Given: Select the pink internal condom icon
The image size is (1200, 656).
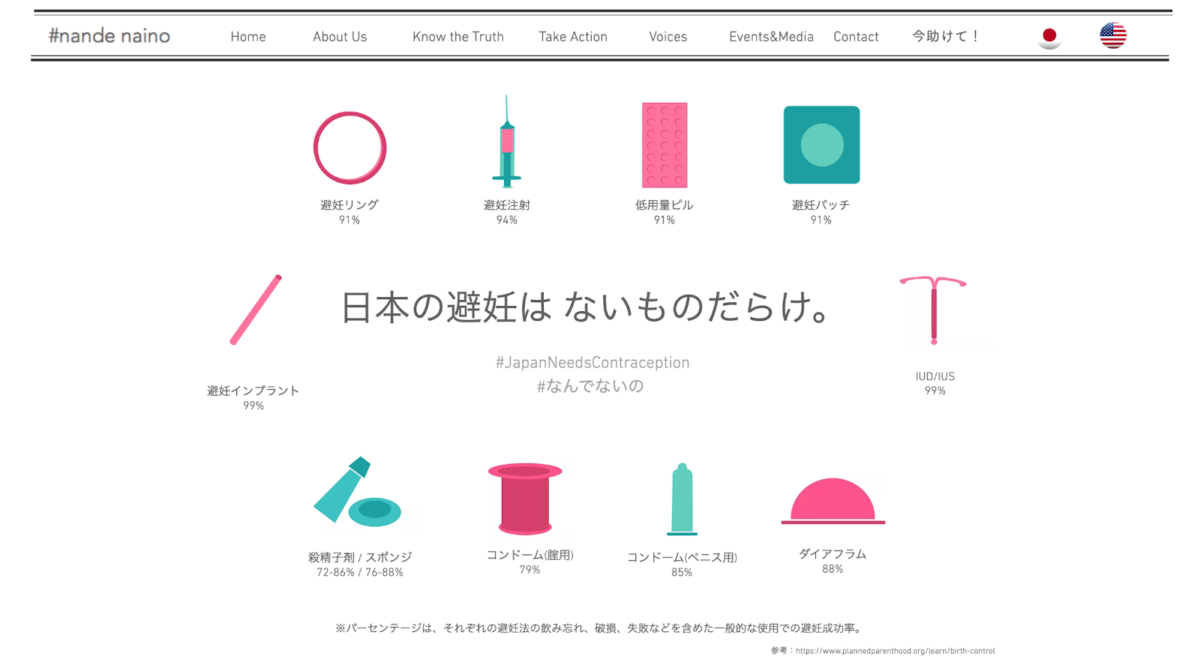Looking at the screenshot, I should click(x=525, y=498).
